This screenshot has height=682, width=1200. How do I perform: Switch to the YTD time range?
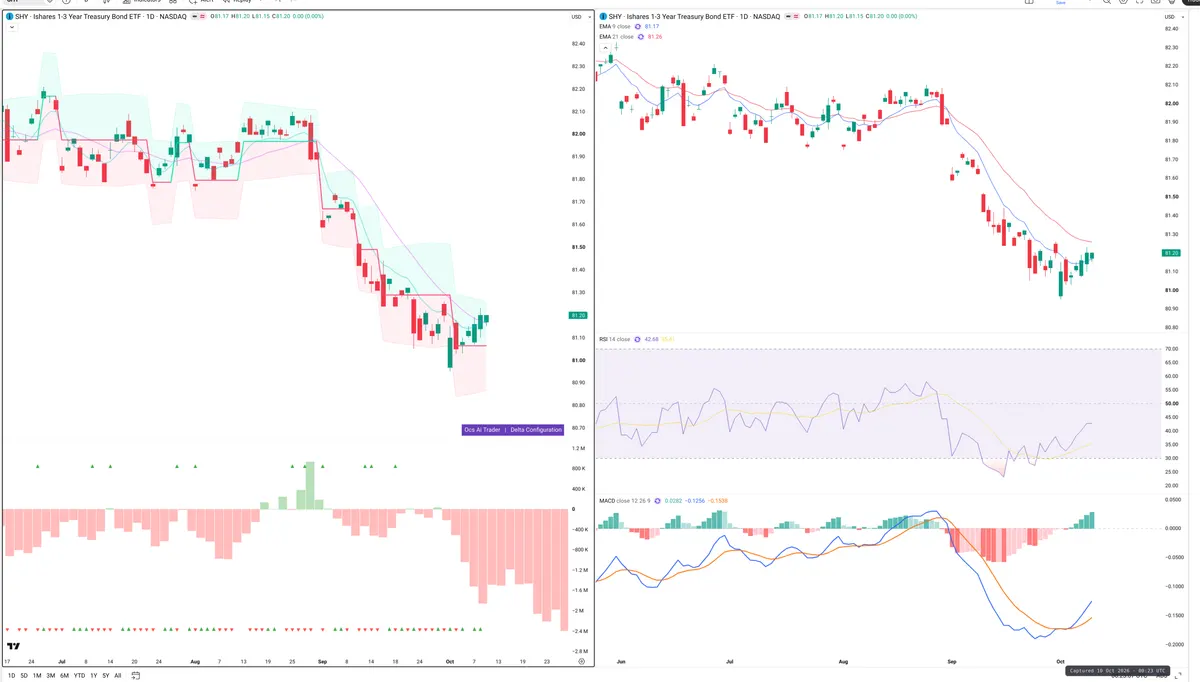tap(78, 676)
